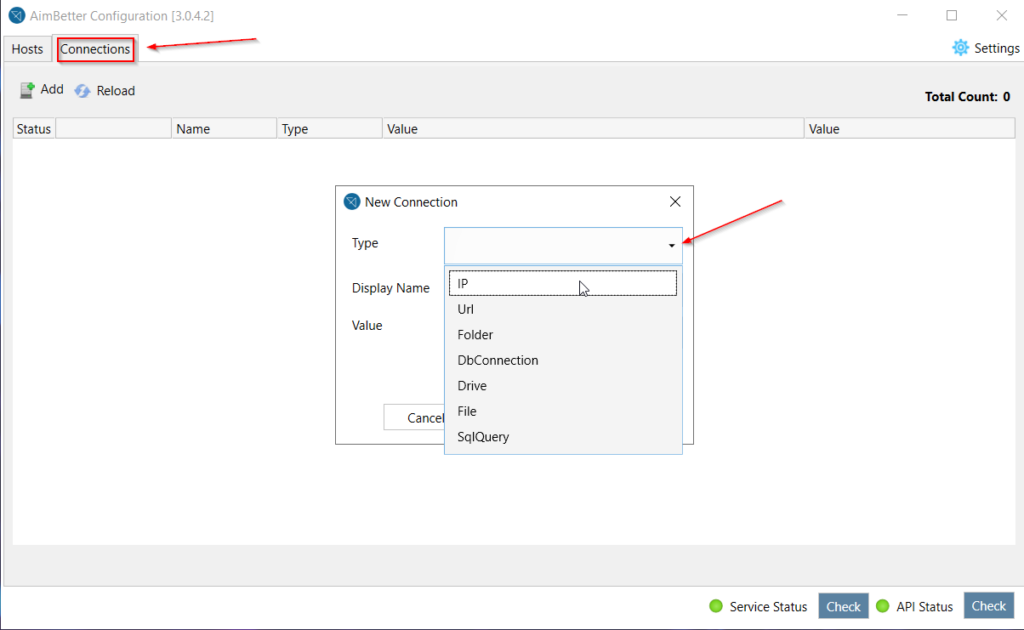Open the Connections tab

95,49
